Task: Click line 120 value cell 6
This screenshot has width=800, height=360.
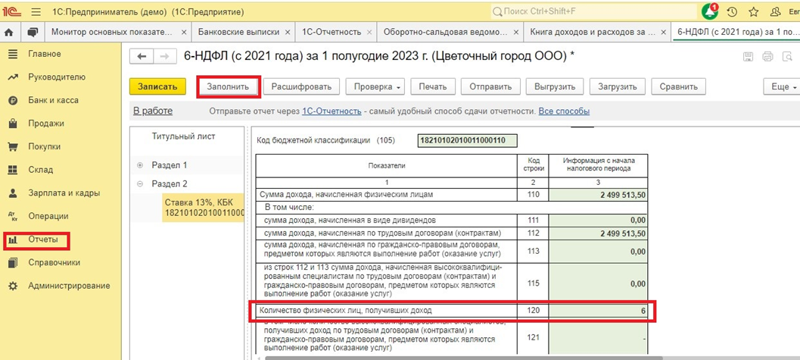Action: coord(598,311)
